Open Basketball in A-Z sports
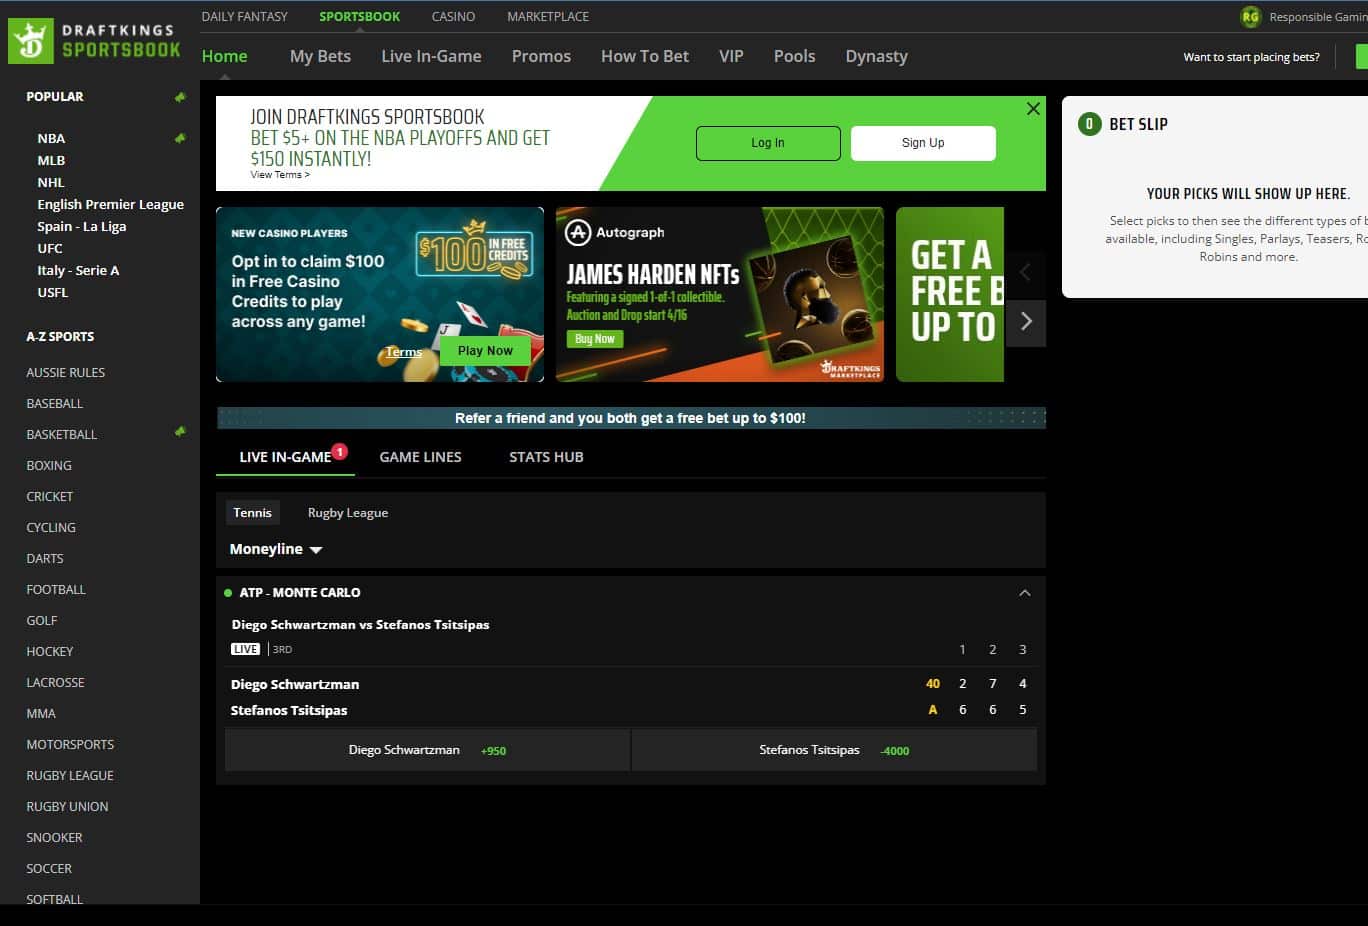This screenshot has width=1368, height=926. pyautogui.click(x=62, y=434)
